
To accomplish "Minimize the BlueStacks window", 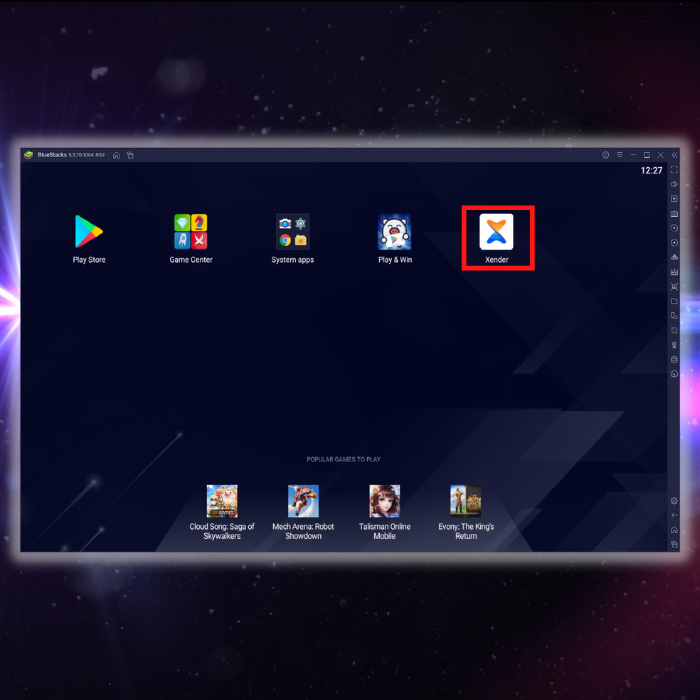I will click(x=633, y=155).
